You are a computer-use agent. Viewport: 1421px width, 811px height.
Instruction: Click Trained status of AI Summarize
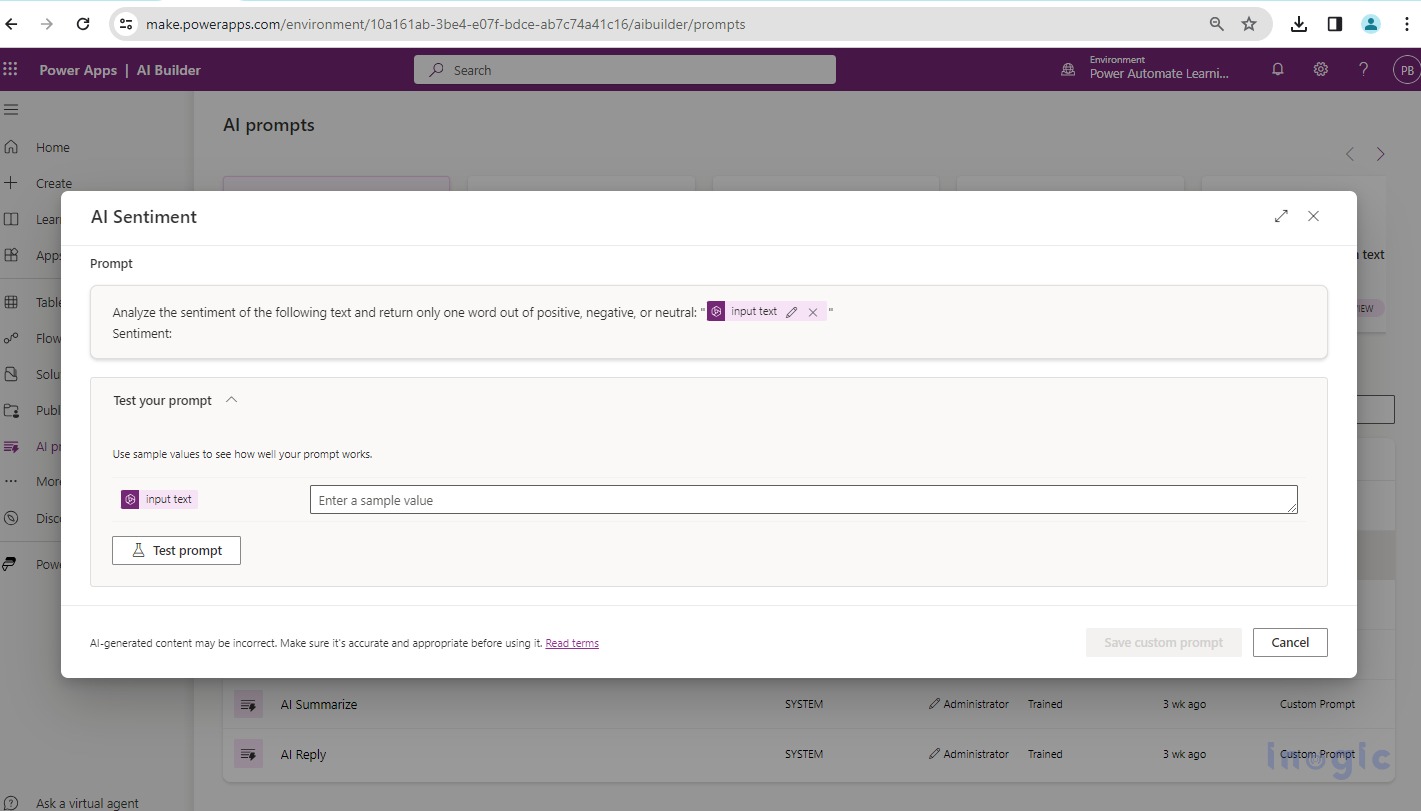[x=1045, y=704]
